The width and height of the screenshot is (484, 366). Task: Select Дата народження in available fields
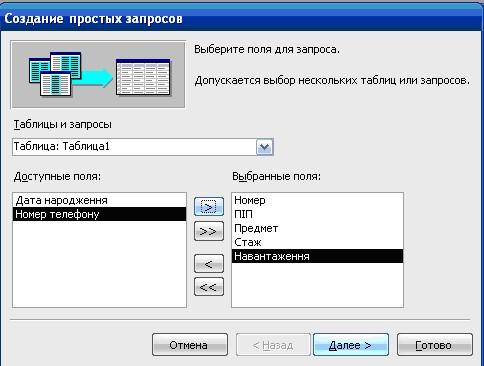(x=99, y=200)
